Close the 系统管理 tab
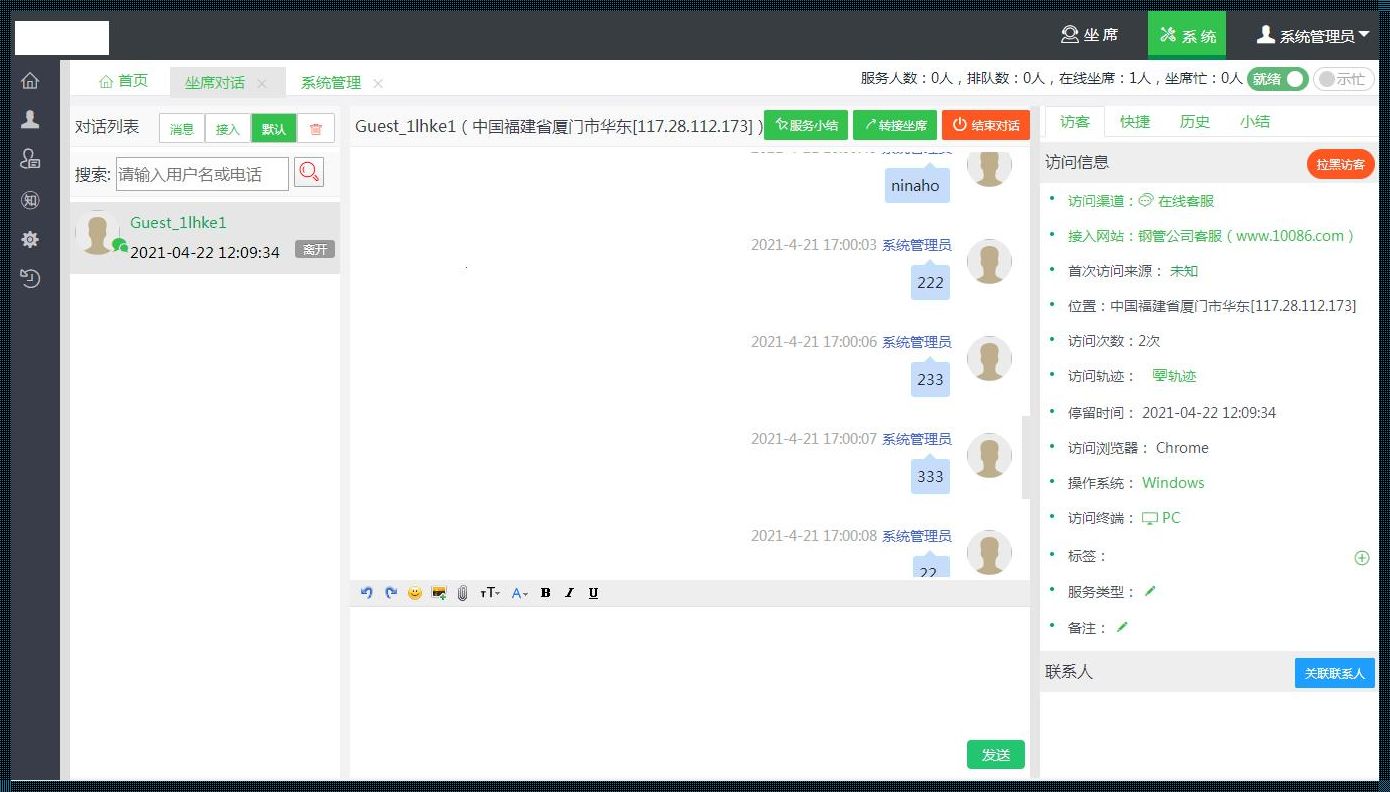The height and width of the screenshot is (792, 1390). point(378,83)
